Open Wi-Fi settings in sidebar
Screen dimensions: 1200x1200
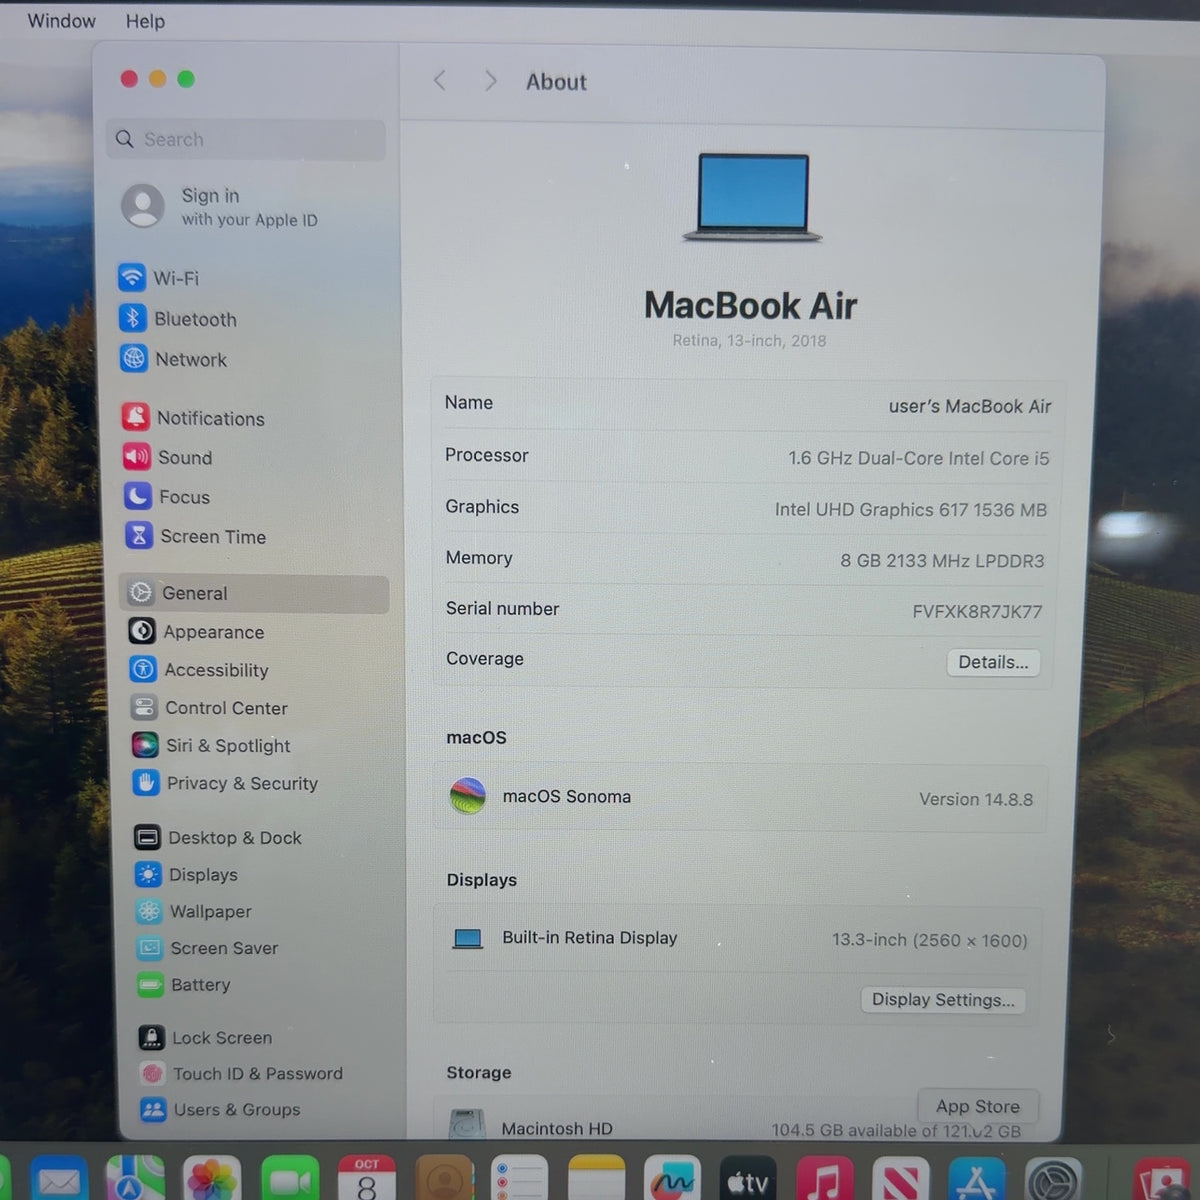(160, 277)
